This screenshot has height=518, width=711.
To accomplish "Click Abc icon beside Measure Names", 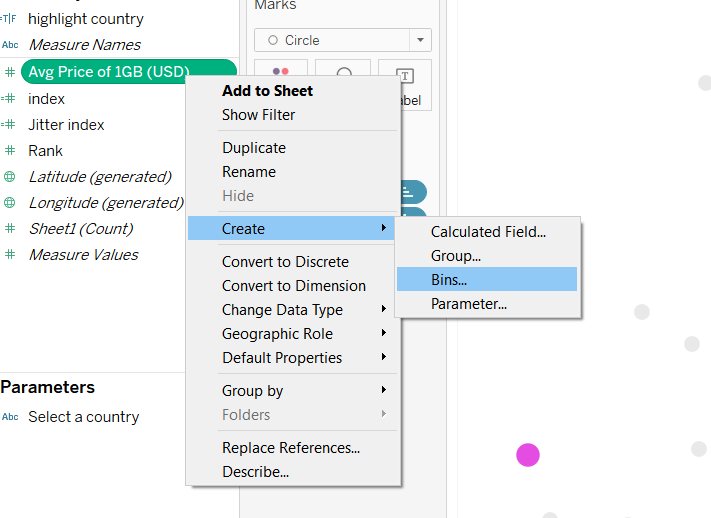I will pyautogui.click(x=10, y=45).
